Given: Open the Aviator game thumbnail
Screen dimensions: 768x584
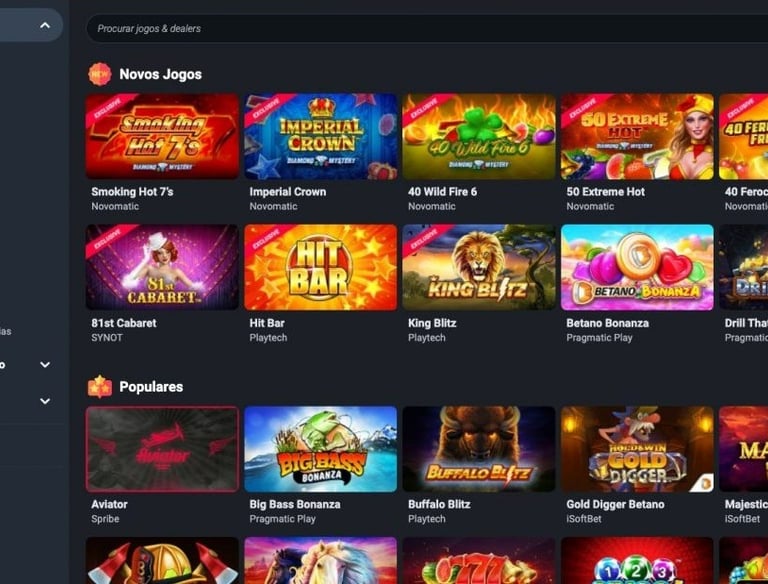Looking at the screenshot, I should [x=162, y=449].
